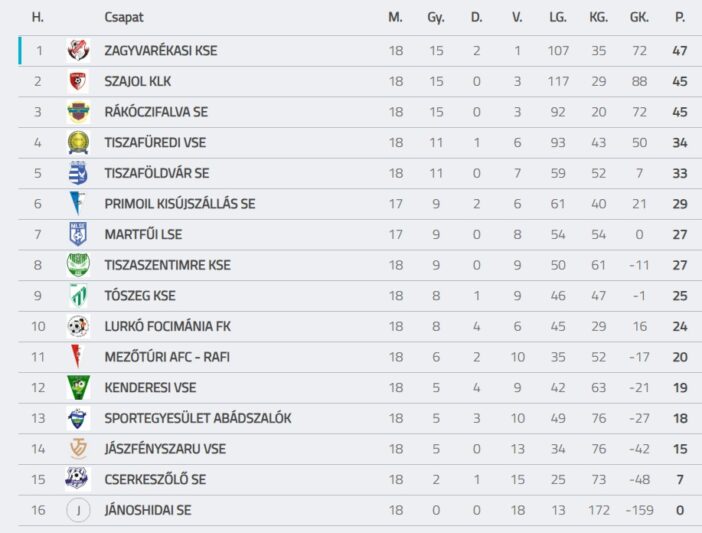Click the Zagyvarékasi KSE team logo
Image resolution: width=702 pixels, height=533 pixels.
pyautogui.click(x=77, y=51)
